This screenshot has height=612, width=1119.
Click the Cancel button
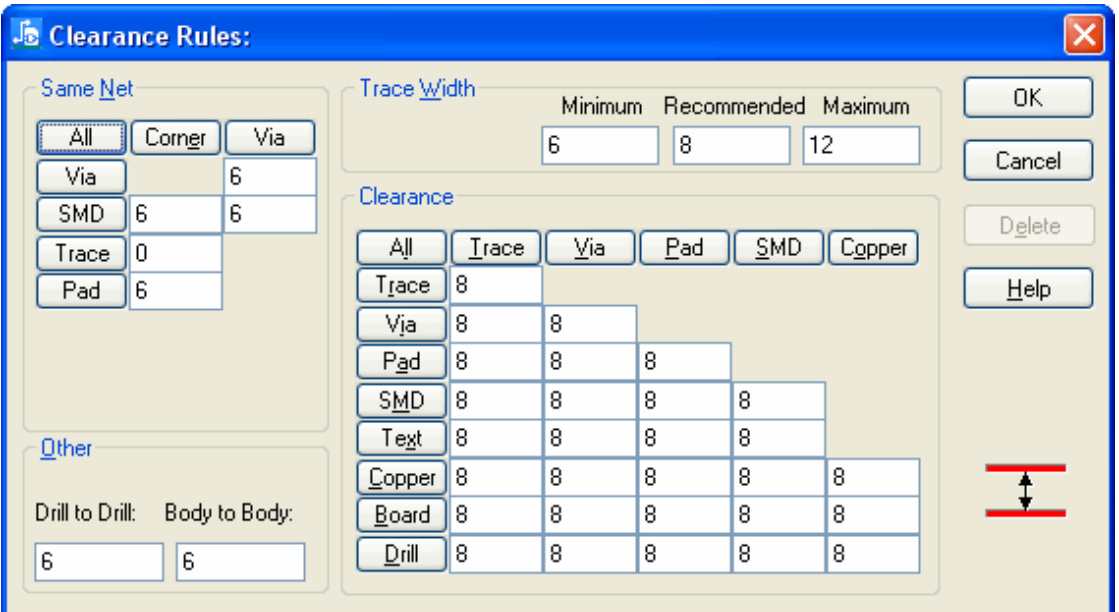tap(1028, 161)
